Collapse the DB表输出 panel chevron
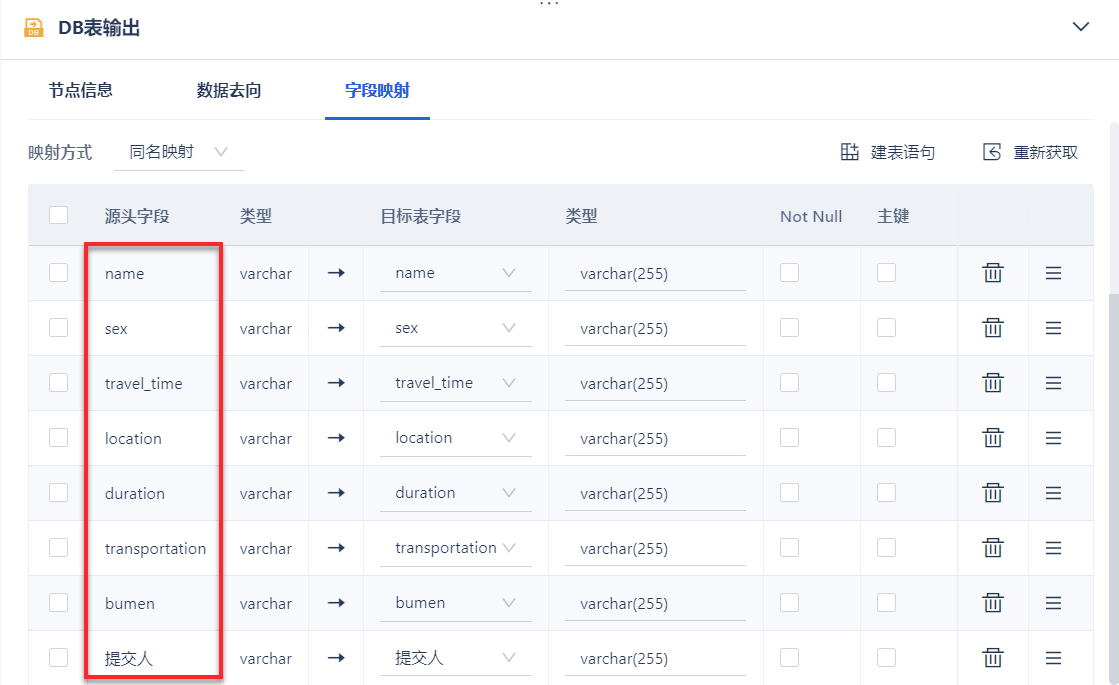 tap(1080, 27)
